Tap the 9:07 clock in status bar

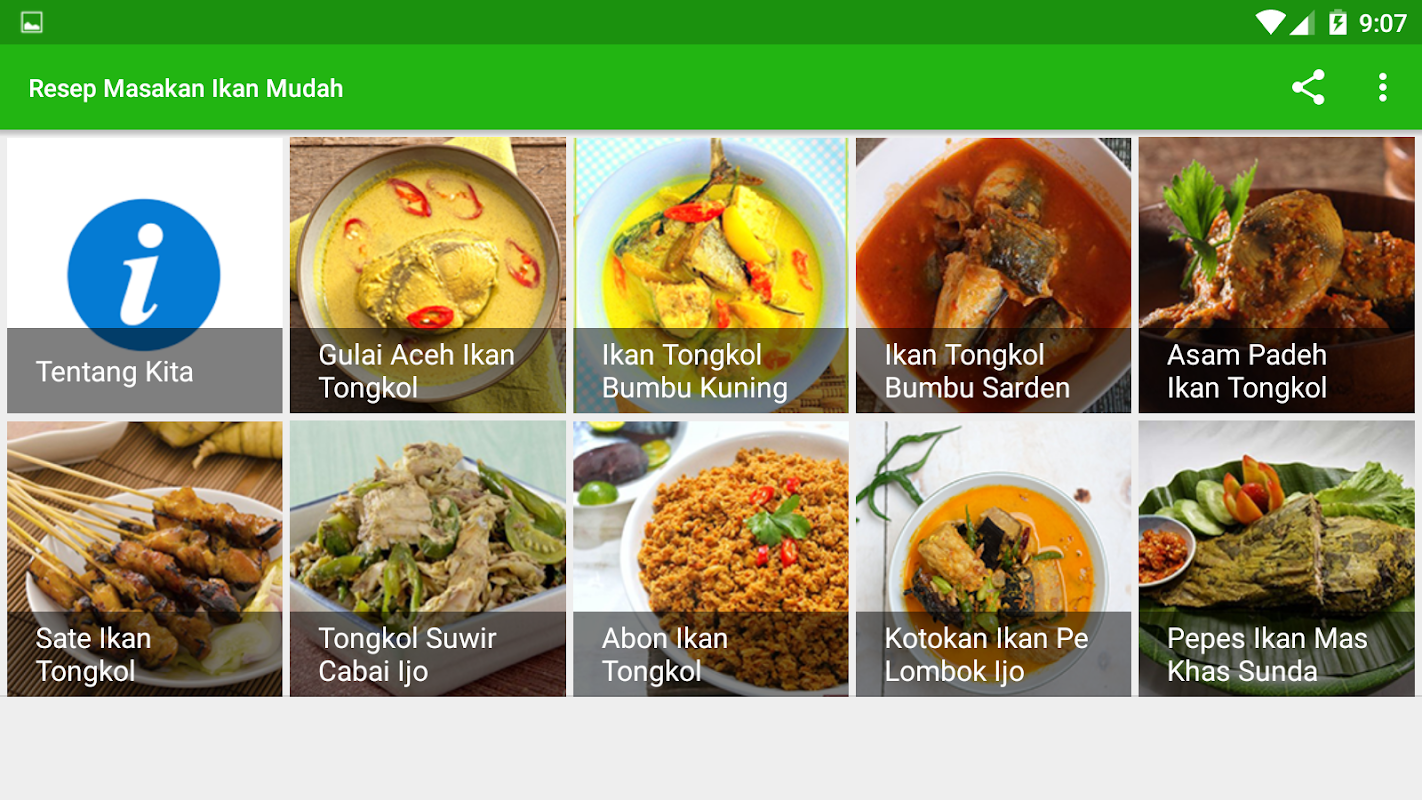1383,23
